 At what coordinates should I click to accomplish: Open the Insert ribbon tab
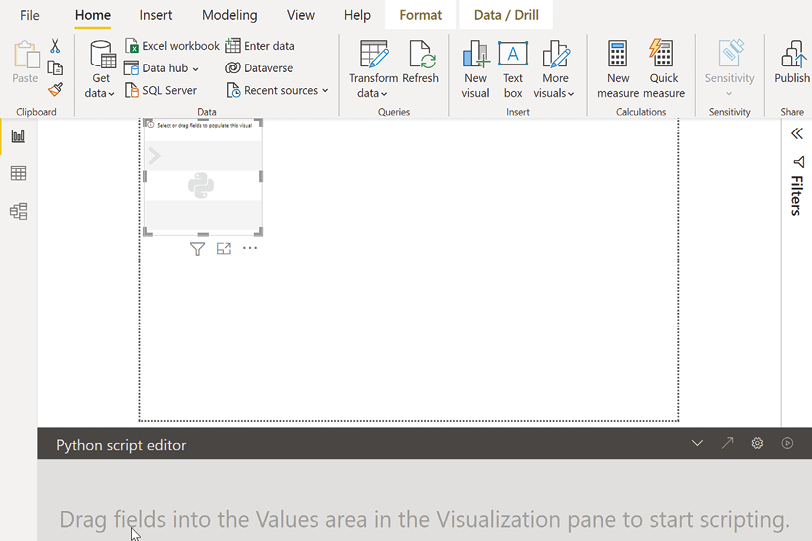155,15
